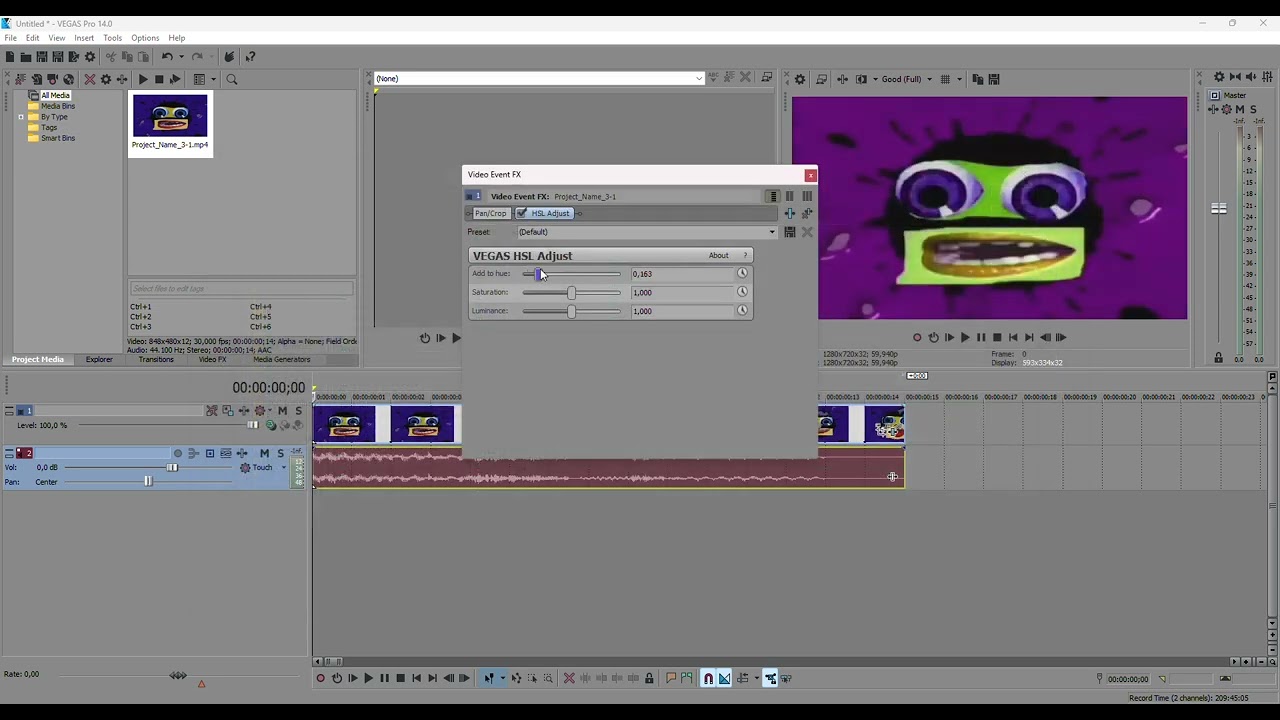Toggle Loop Playback in the transport bar
The height and width of the screenshot is (720, 1280).
click(336, 678)
